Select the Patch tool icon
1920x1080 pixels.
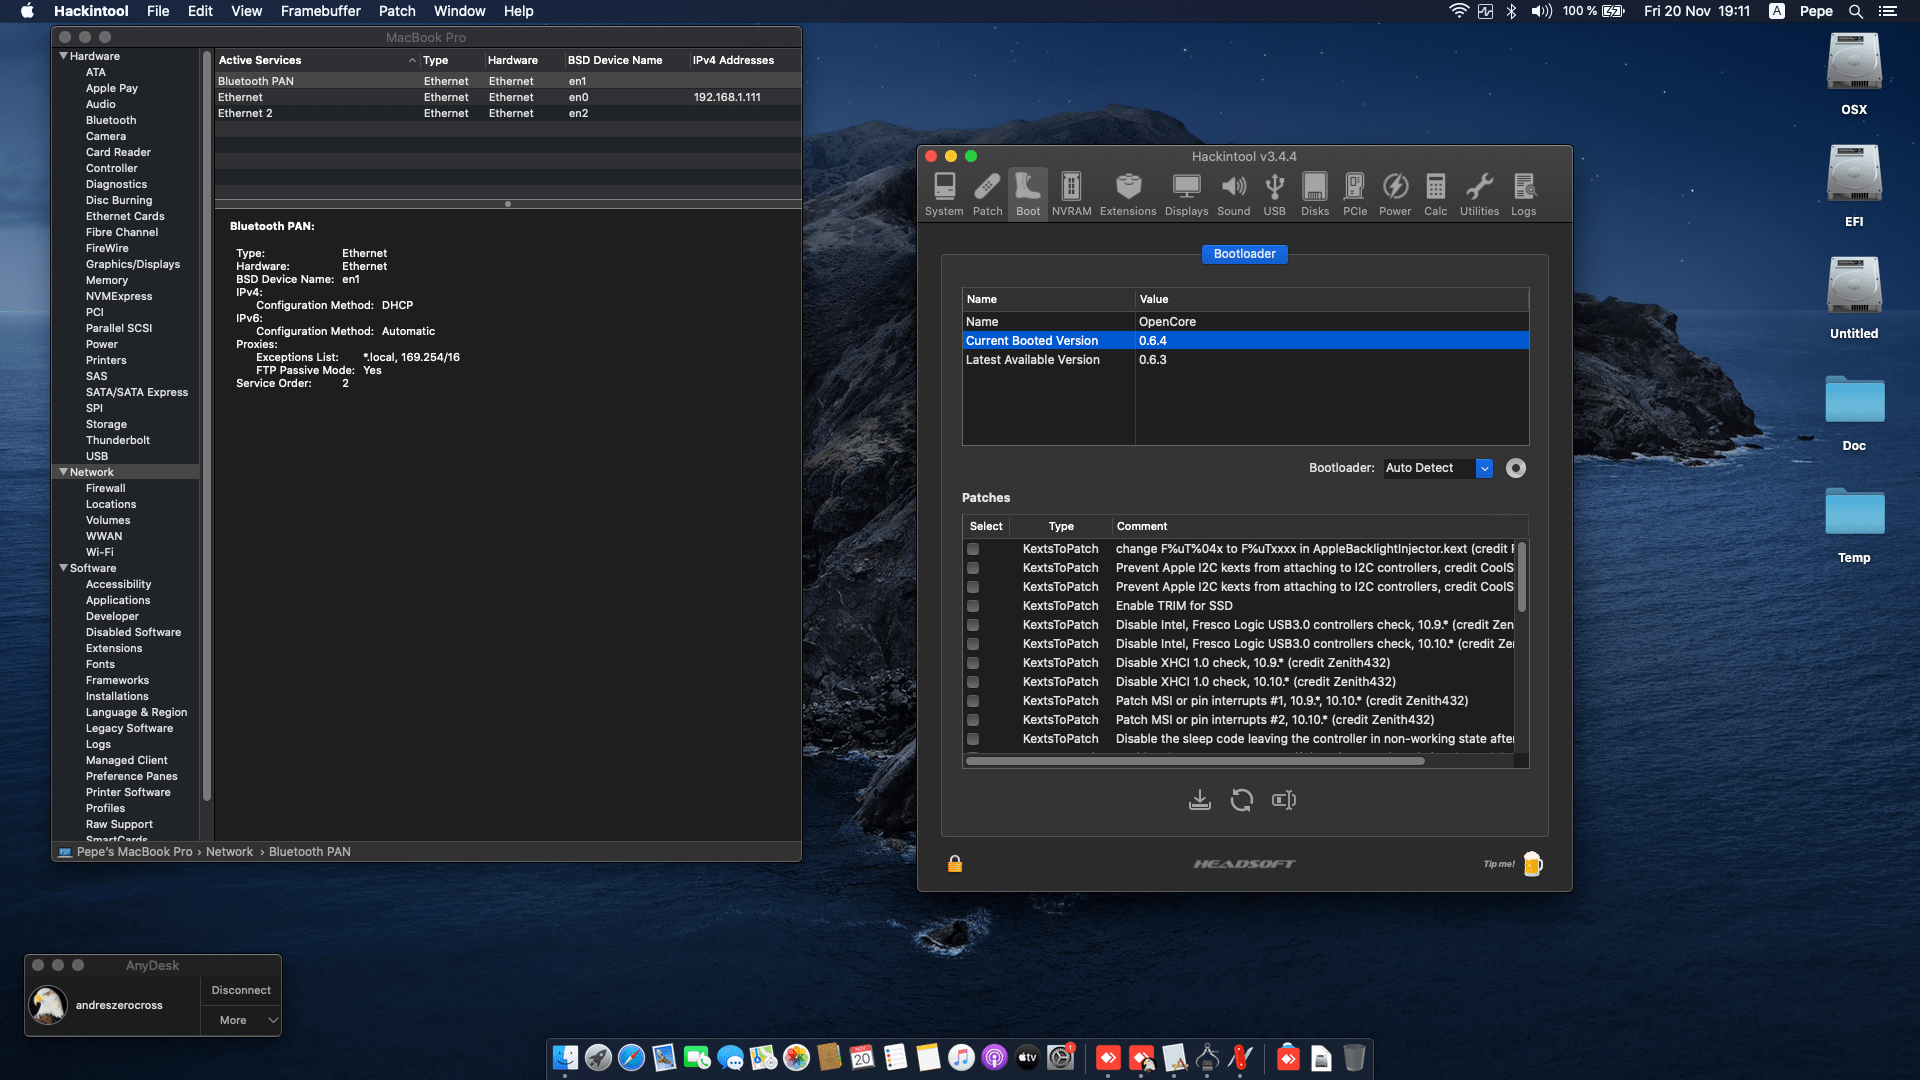tap(987, 192)
